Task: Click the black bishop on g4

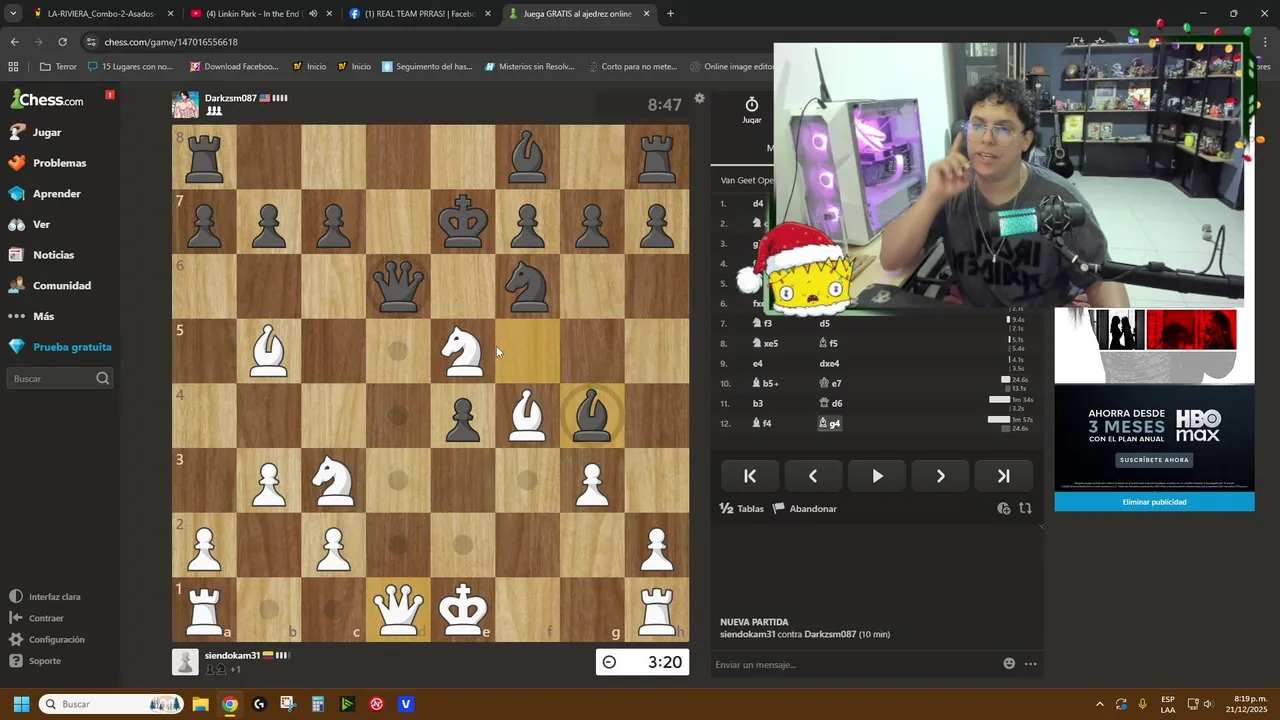Action: click(x=592, y=415)
